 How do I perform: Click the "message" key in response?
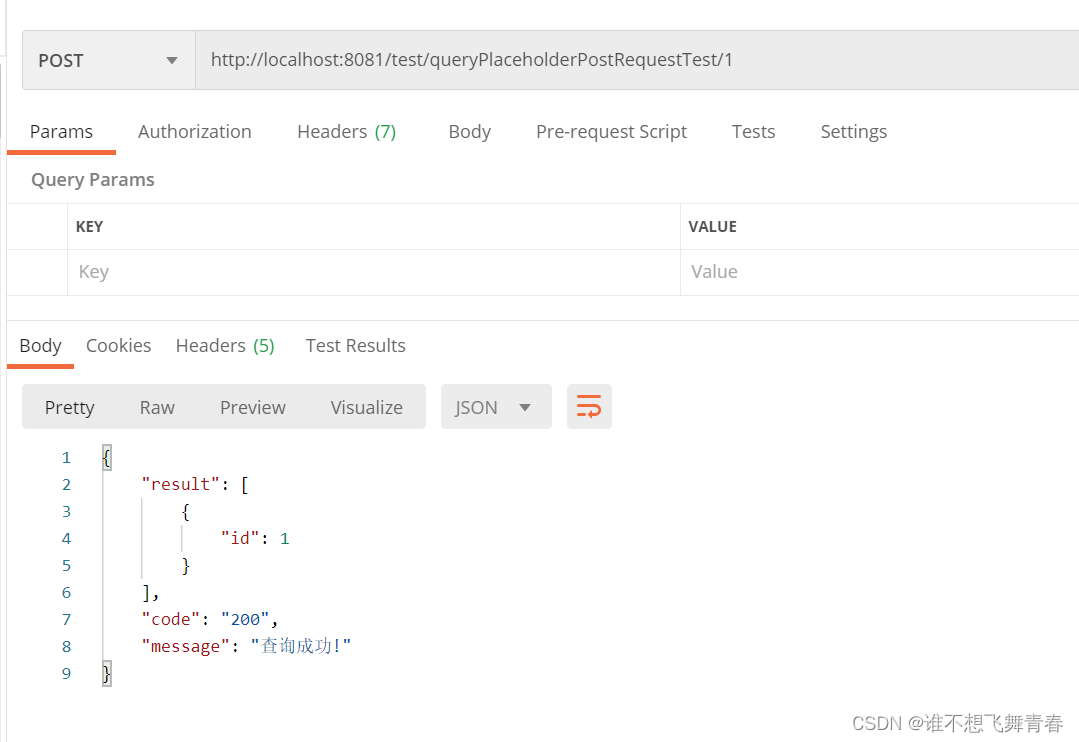[x=185, y=646]
